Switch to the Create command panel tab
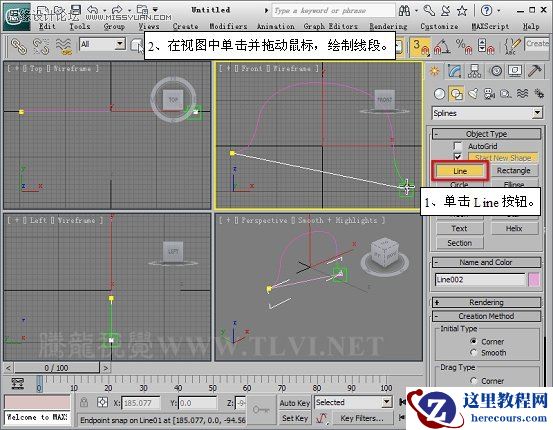Viewport: 553px width, 430px height. pyautogui.click(x=434, y=72)
